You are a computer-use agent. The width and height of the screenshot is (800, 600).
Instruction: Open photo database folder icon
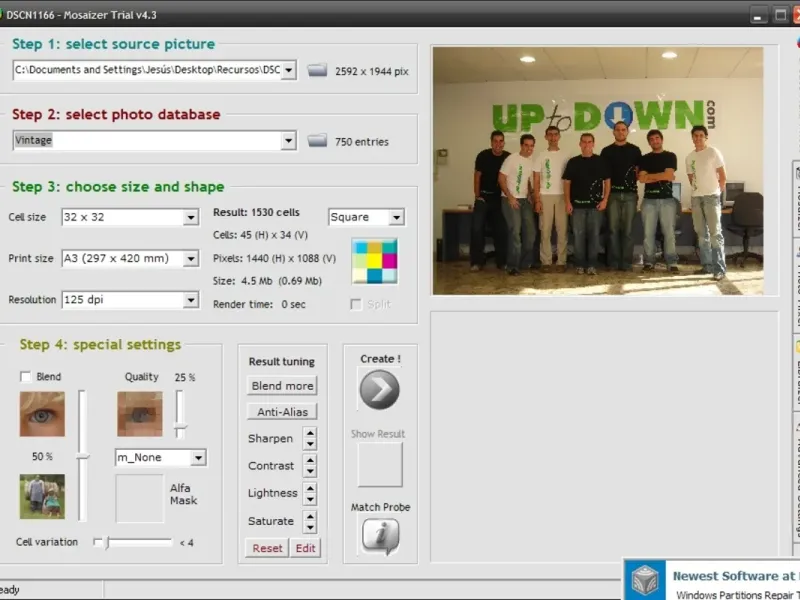click(317, 141)
